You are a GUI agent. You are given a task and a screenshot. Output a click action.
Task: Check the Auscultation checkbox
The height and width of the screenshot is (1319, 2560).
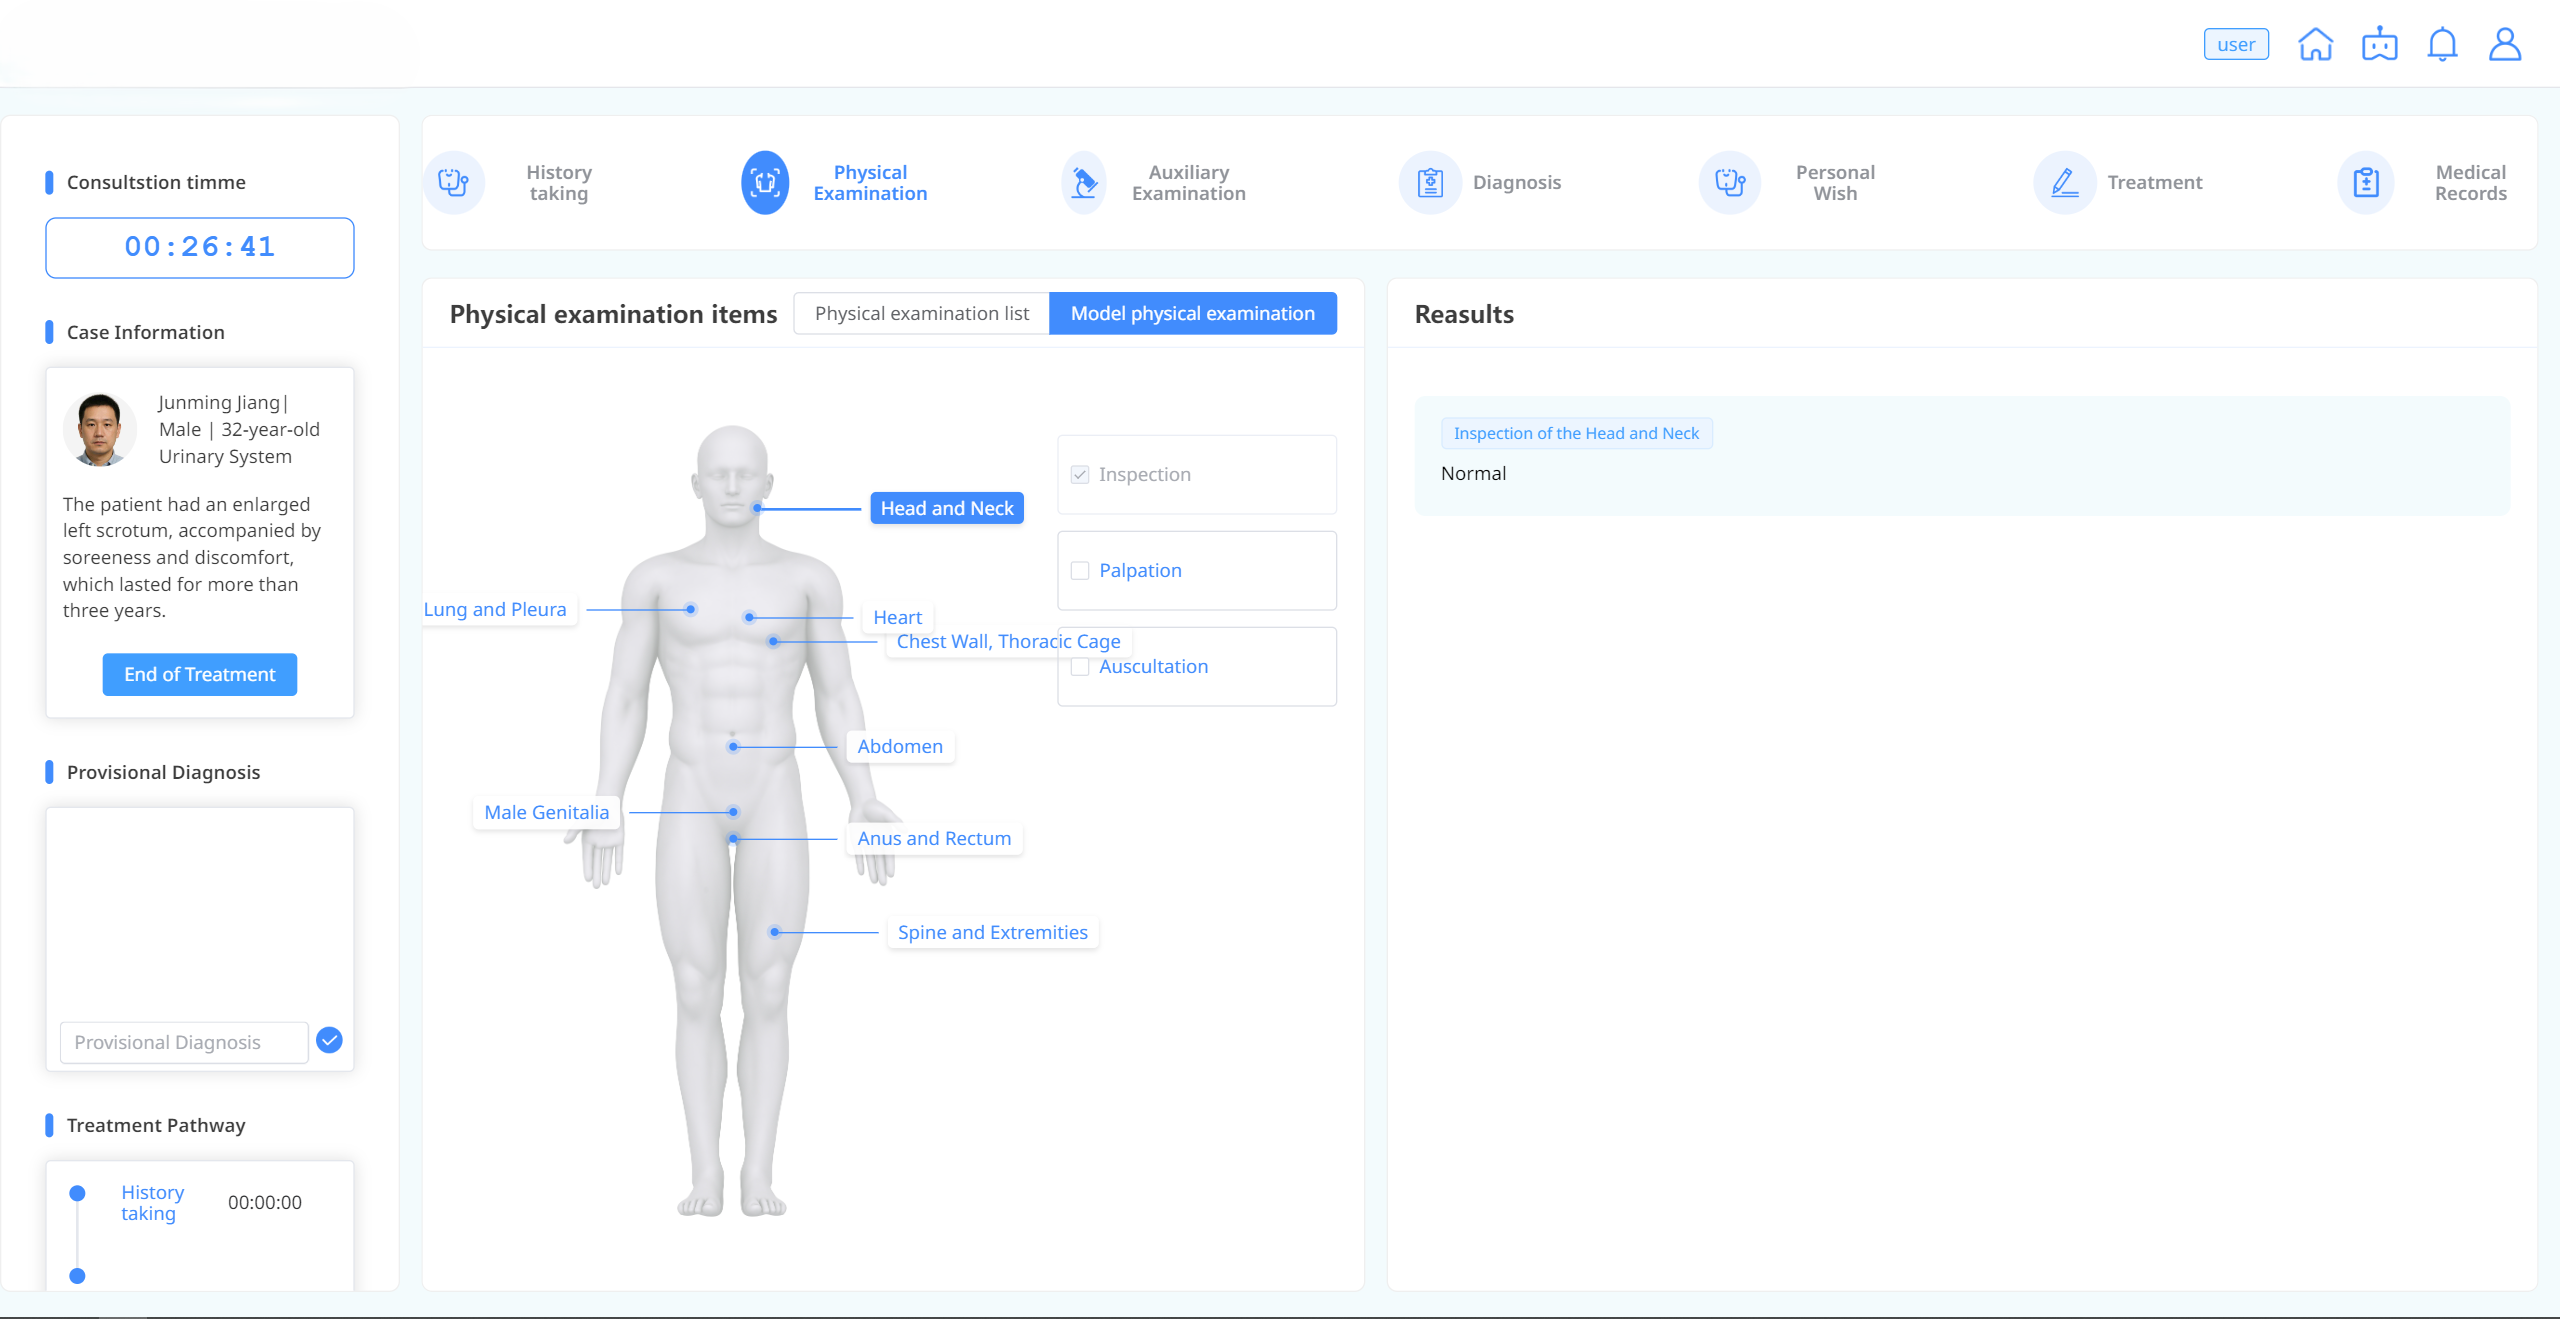[1080, 667]
